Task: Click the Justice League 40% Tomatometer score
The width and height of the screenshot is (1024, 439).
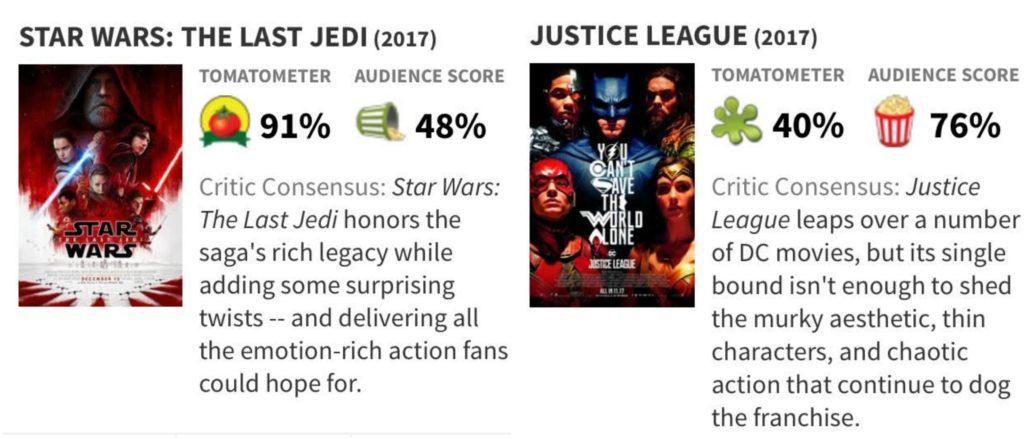Action: (807, 126)
